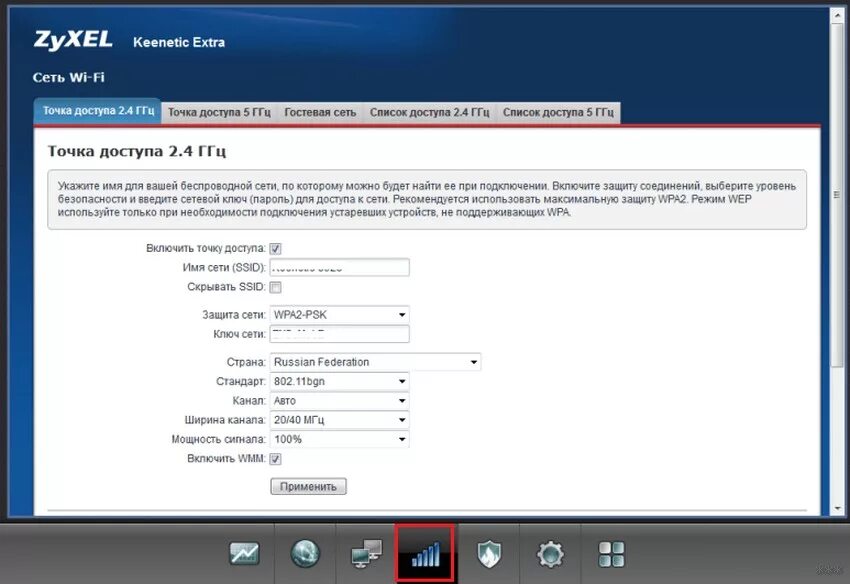Enable the 'Скрывать SSID' checkbox
Screen dimensions: 850x584
(x=275, y=287)
